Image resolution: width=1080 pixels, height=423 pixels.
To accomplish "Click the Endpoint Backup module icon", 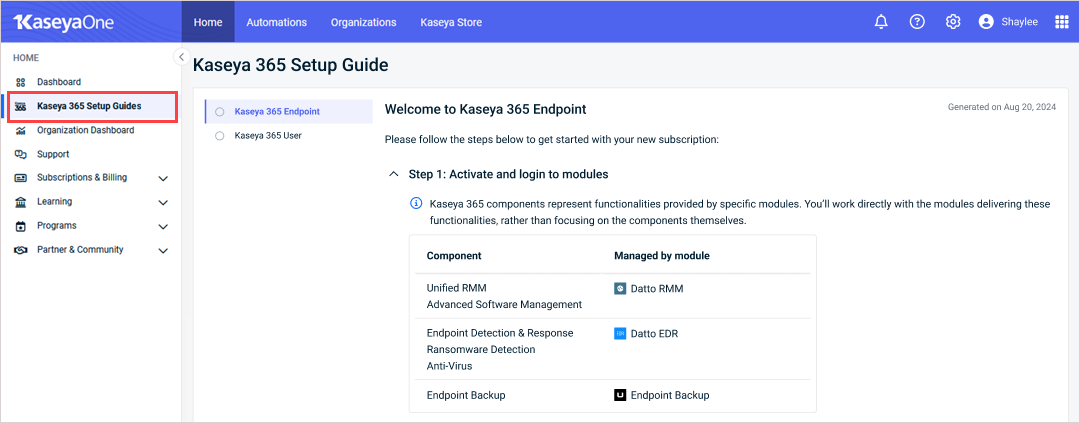I will 620,395.
